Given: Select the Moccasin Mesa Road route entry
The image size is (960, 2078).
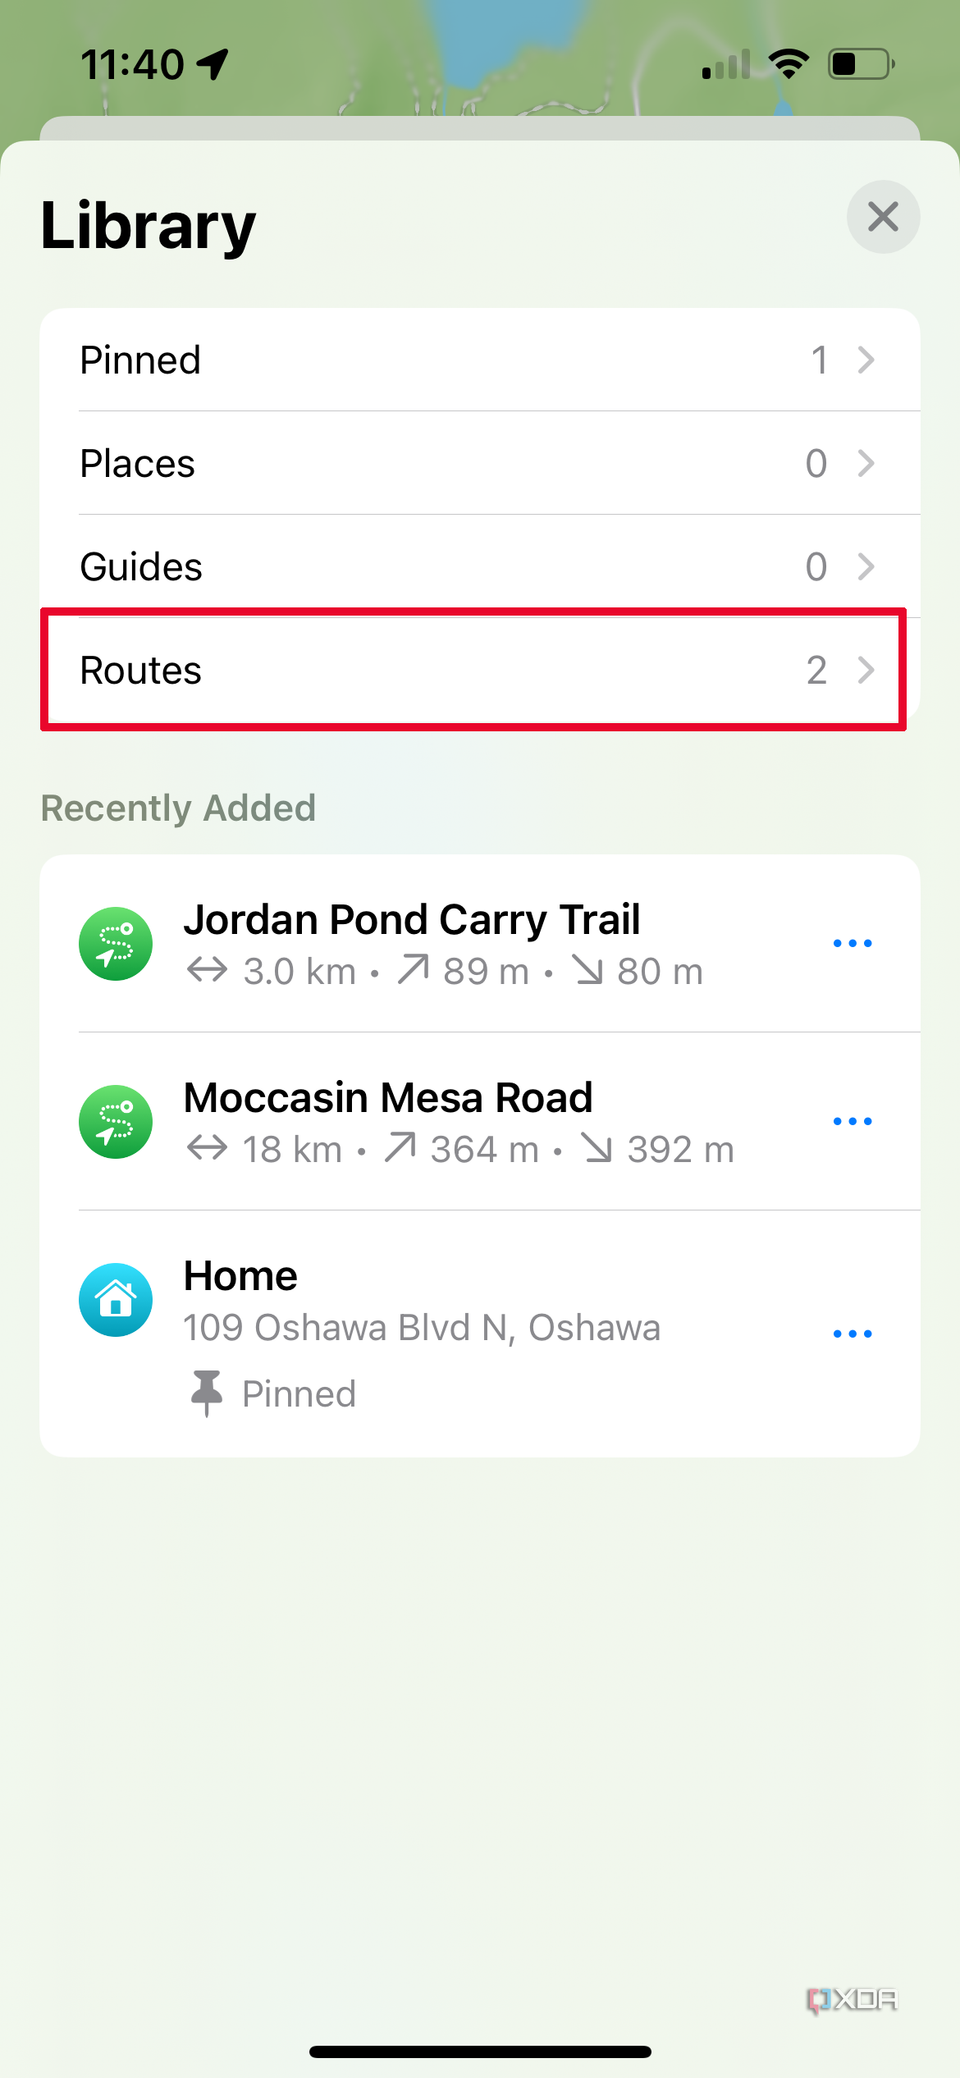Looking at the screenshot, I should tap(388, 1097).
